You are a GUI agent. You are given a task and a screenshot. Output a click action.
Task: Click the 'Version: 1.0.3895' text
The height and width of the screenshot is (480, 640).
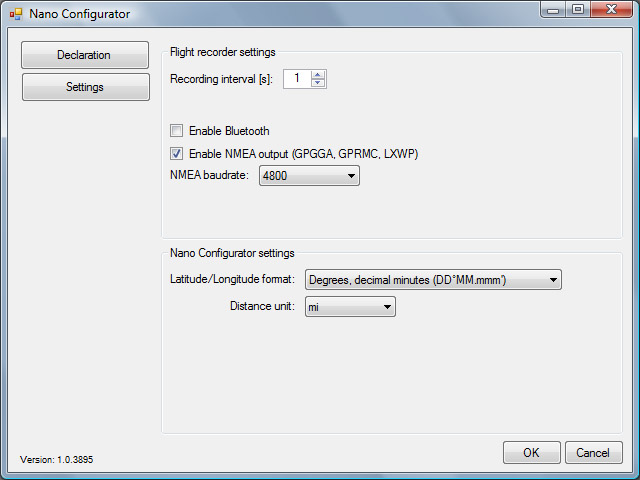click(56, 460)
